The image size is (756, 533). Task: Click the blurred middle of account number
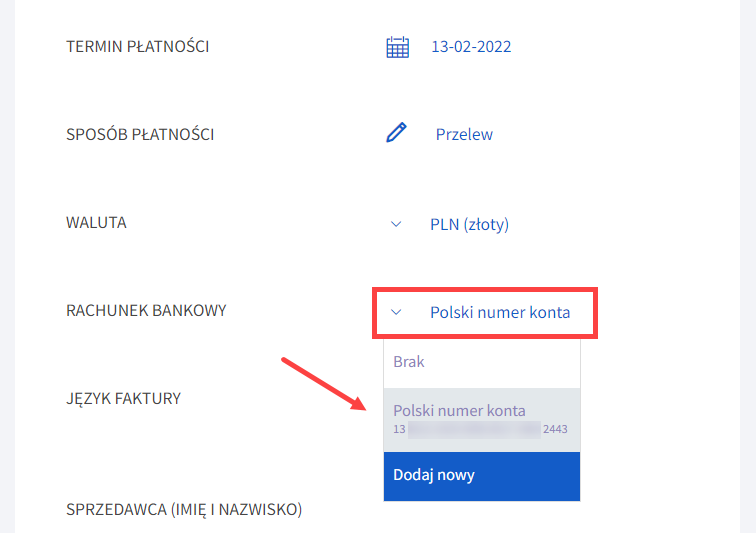pyautogui.click(x=474, y=429)
